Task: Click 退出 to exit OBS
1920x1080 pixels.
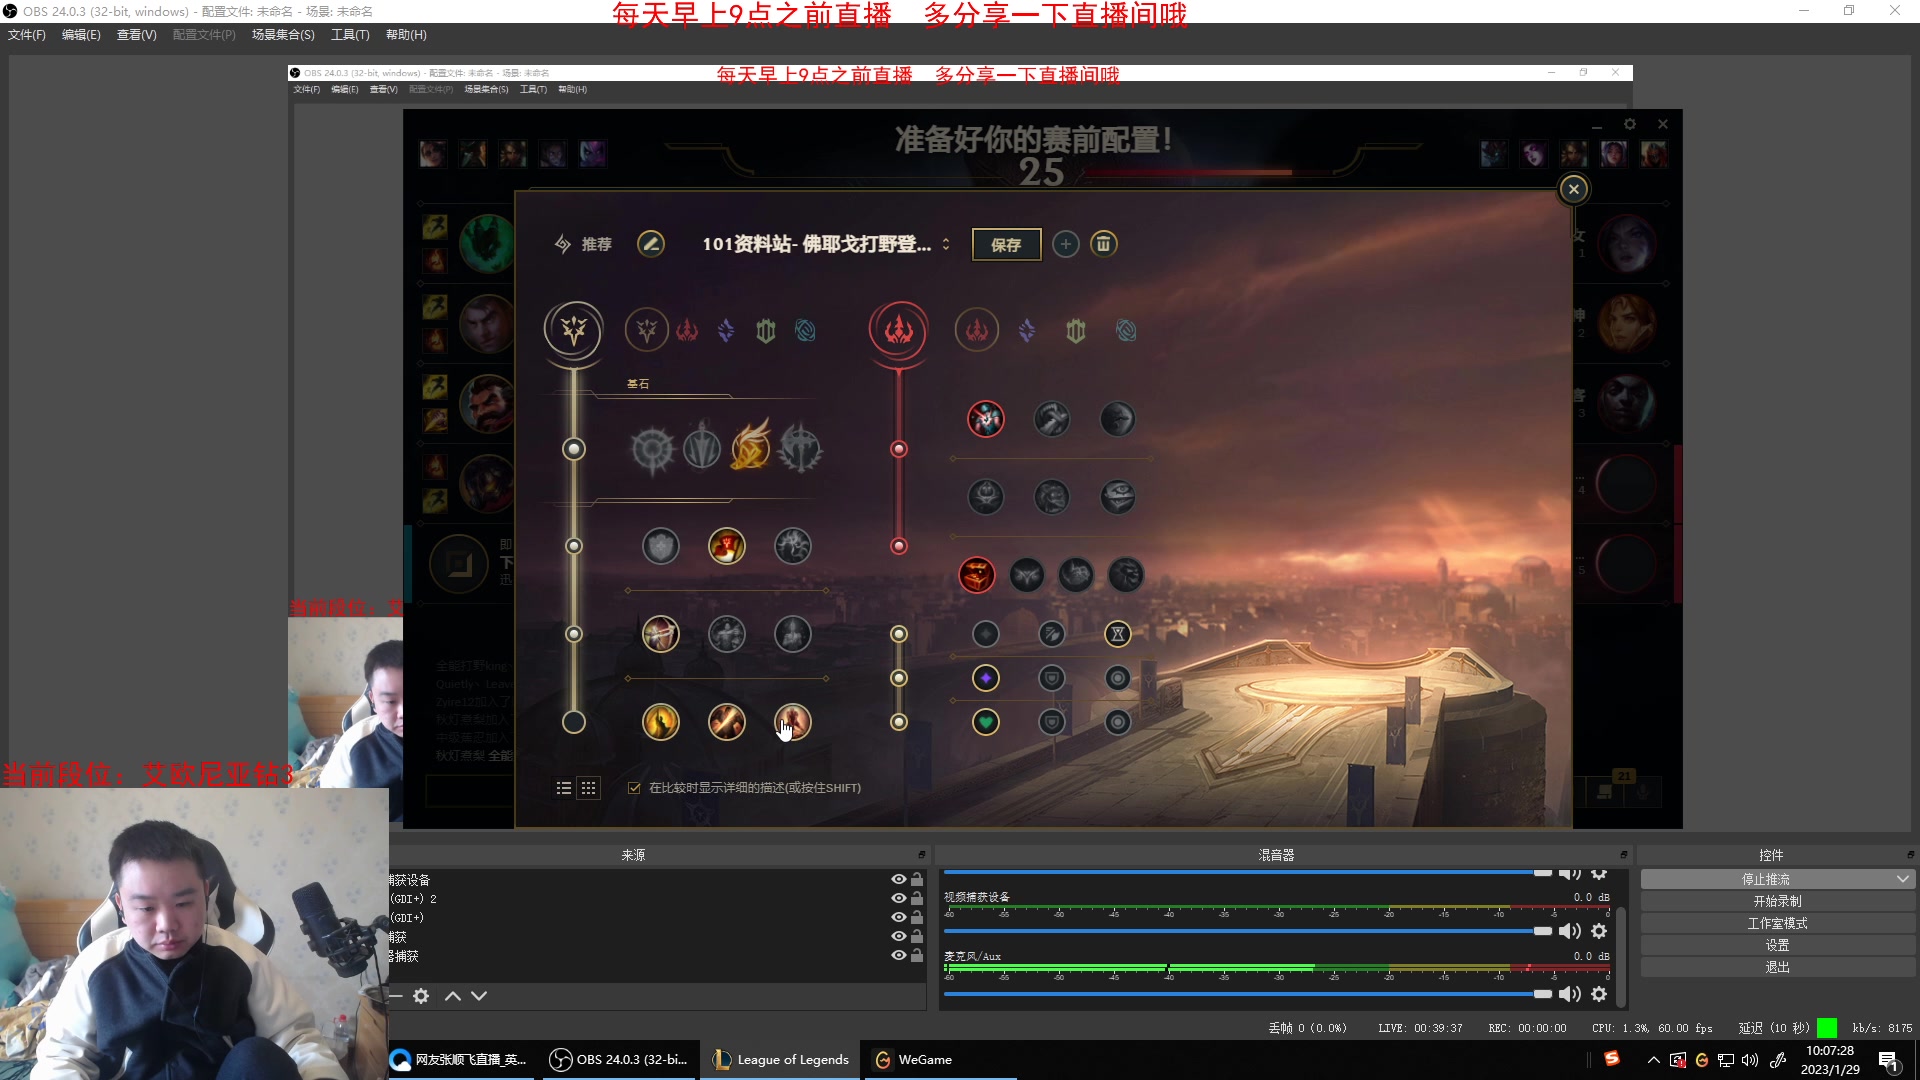Action: coord(1777,967)
